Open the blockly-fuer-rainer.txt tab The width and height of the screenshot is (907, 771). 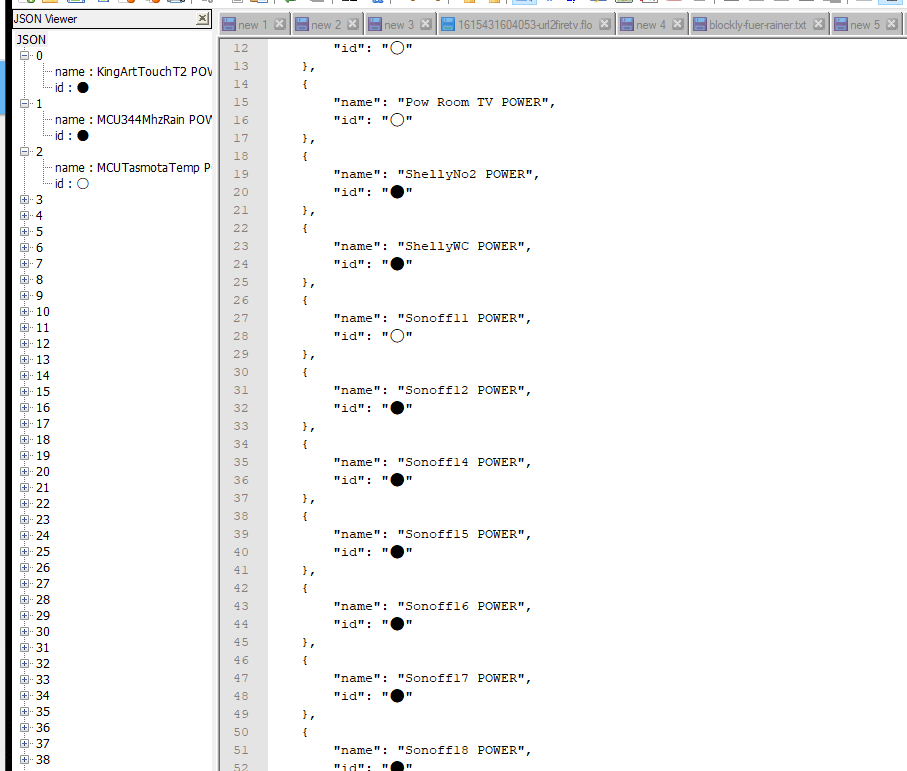758,25
